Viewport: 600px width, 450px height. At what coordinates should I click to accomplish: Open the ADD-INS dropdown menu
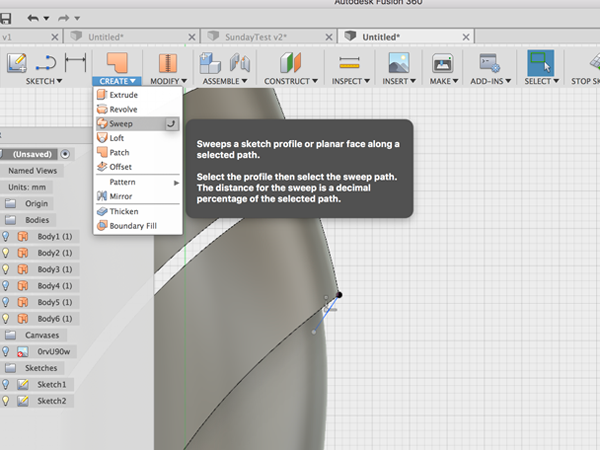coord(491,81)
